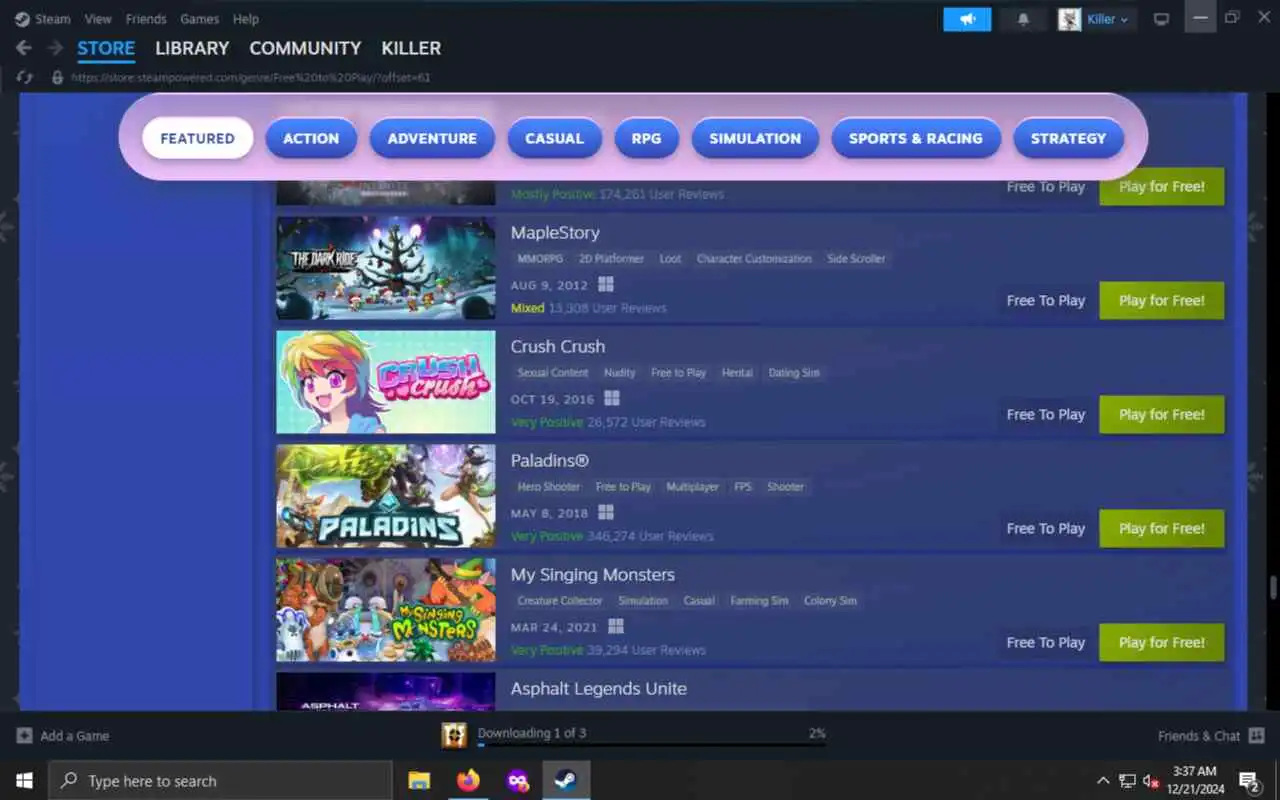Select the STORE tab
The width and height of the screenshot is (1280, 800).
click(106, 48)
